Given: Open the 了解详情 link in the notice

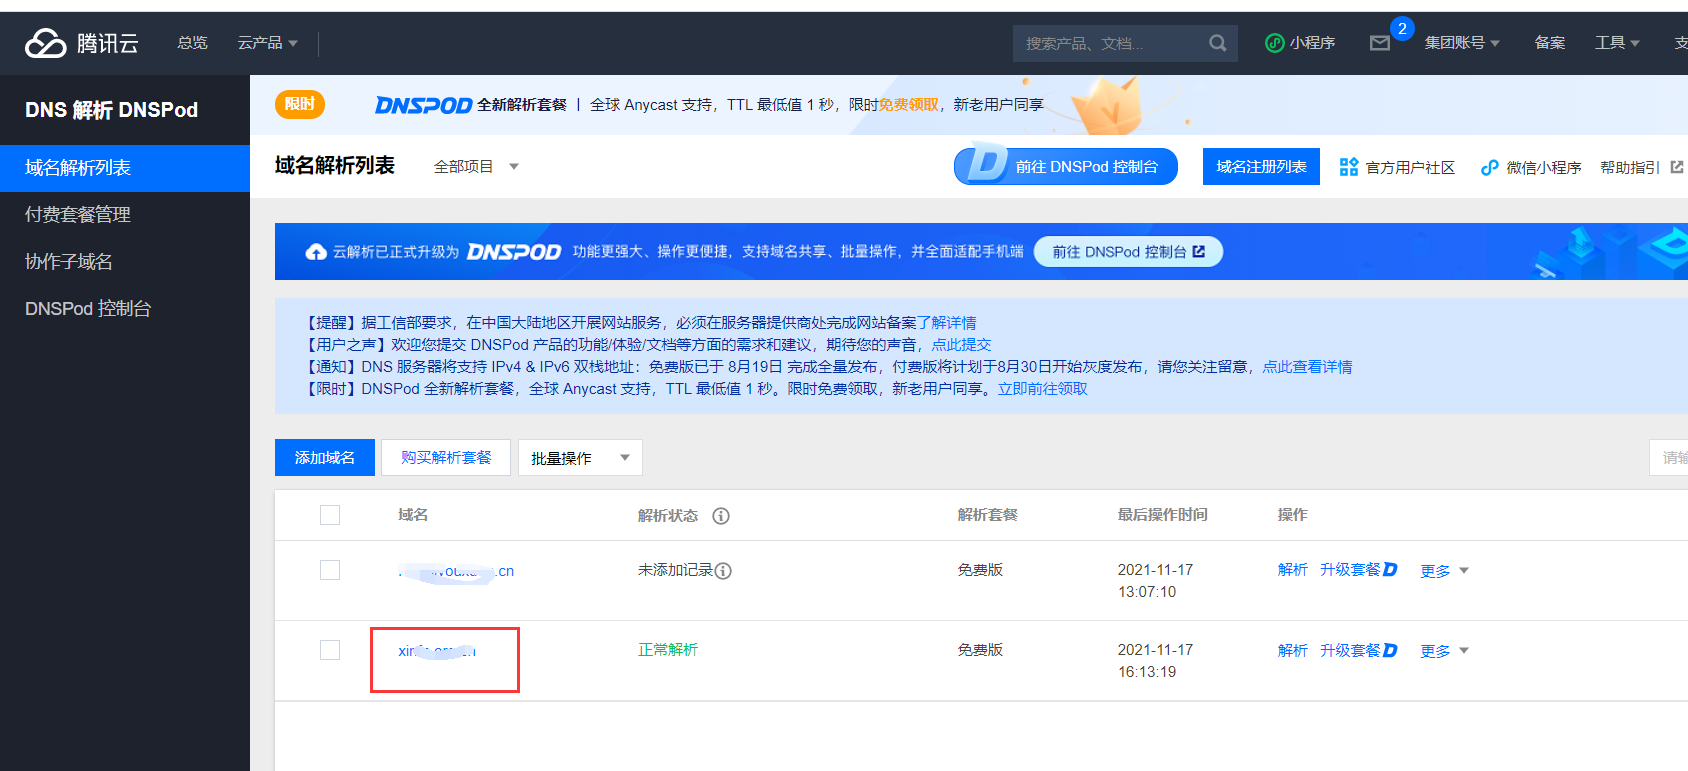Looking at the screenshot, I should [x=946, y=323].
